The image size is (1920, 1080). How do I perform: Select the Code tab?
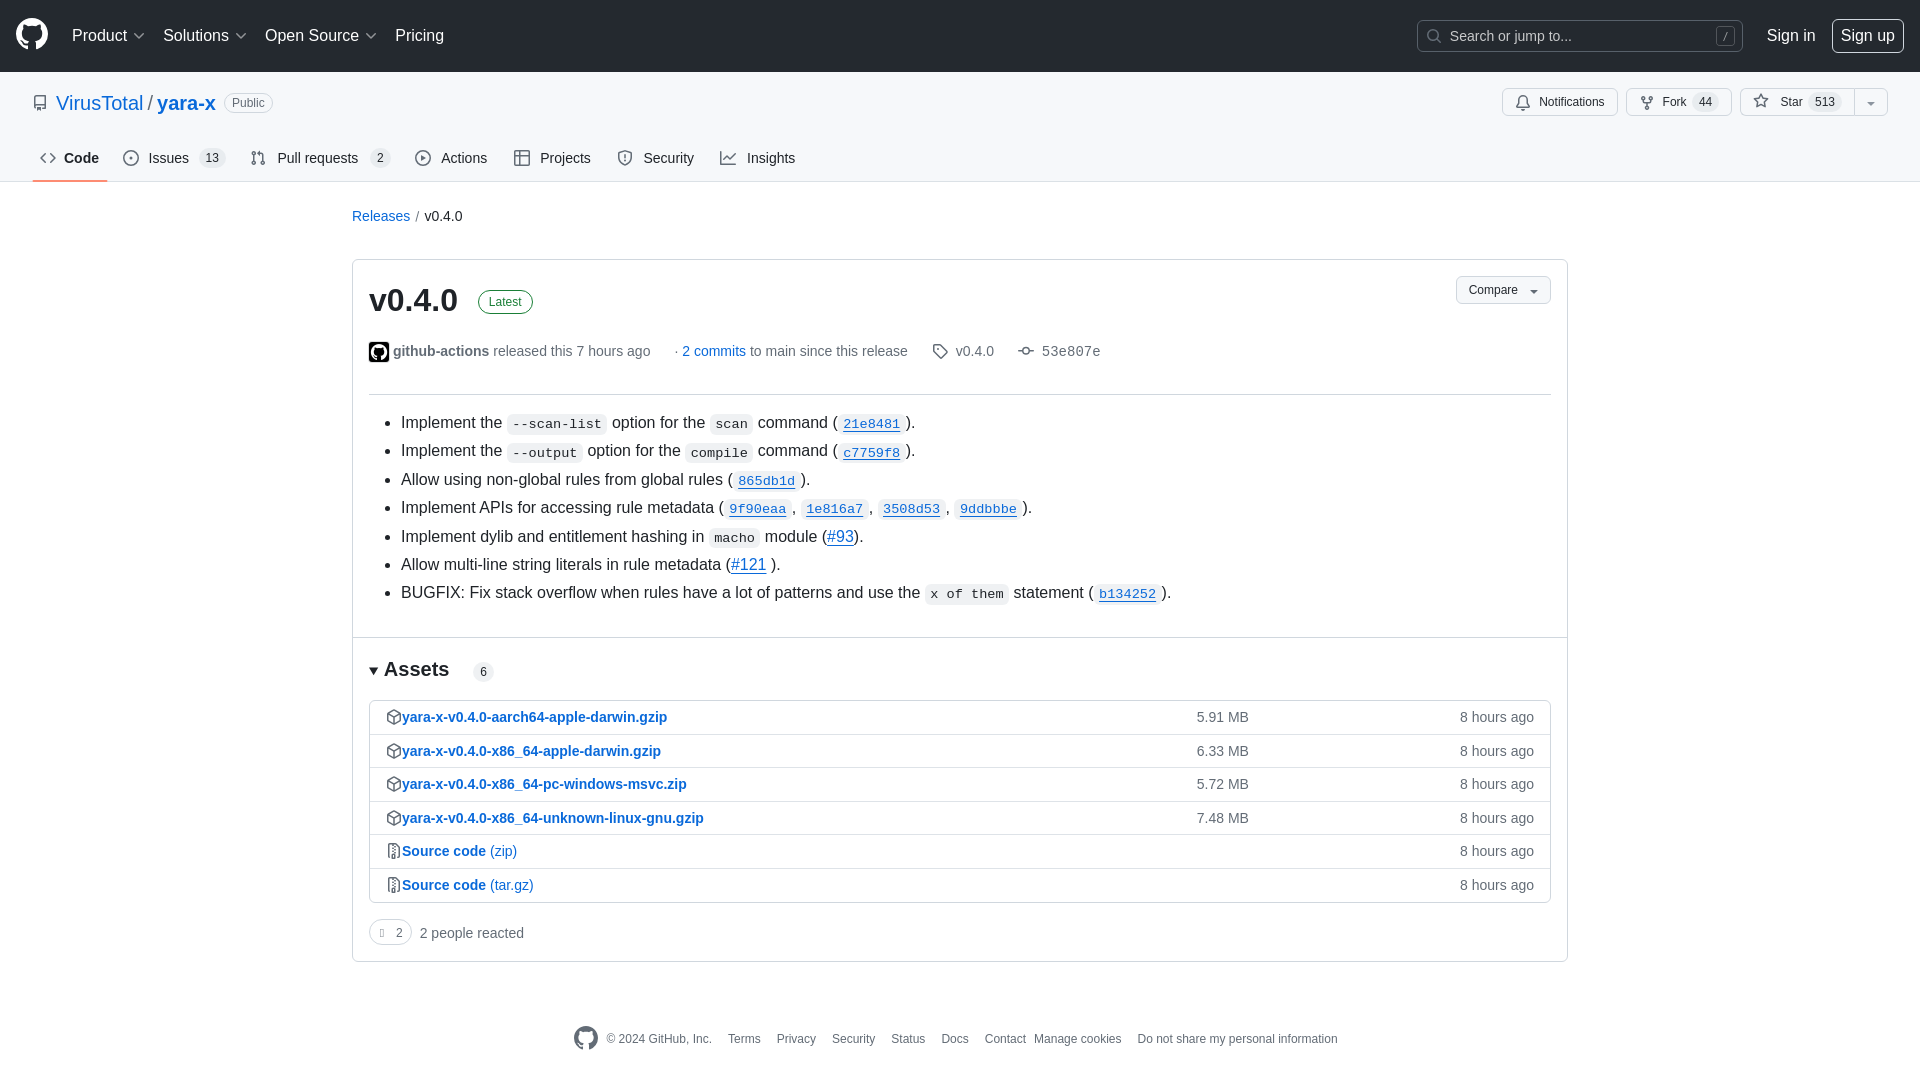pyautogui.click(x=69, y=157)
